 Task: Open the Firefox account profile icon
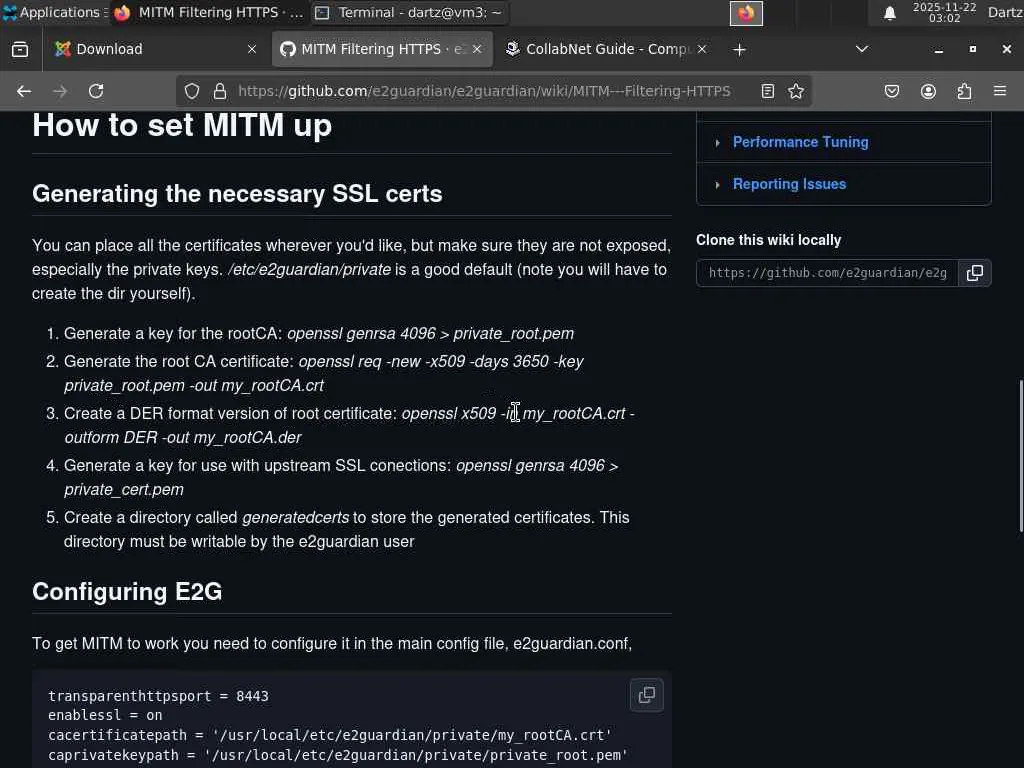pos(928,91)
